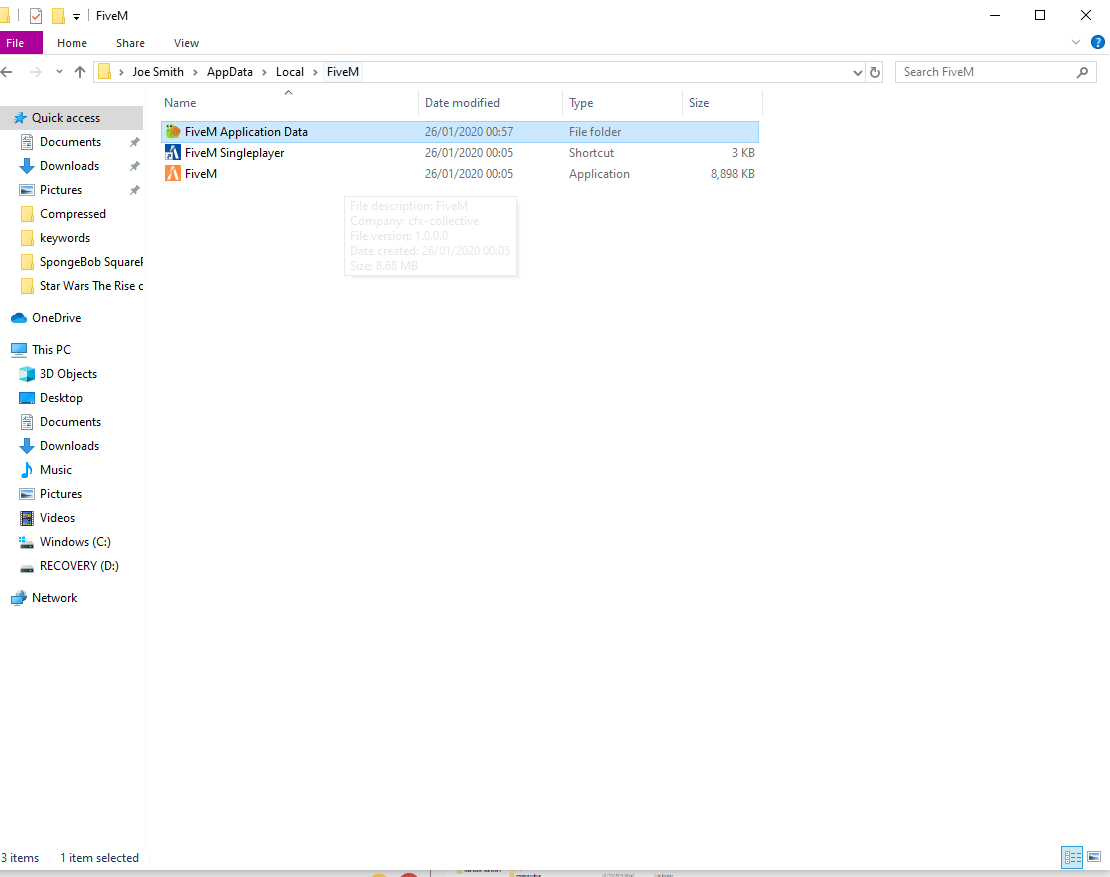Open Help with the question mark icon
Image resolution: width=1110 pixels, height=877 pixels.
pyautogui.click(x=1097, y=42)
